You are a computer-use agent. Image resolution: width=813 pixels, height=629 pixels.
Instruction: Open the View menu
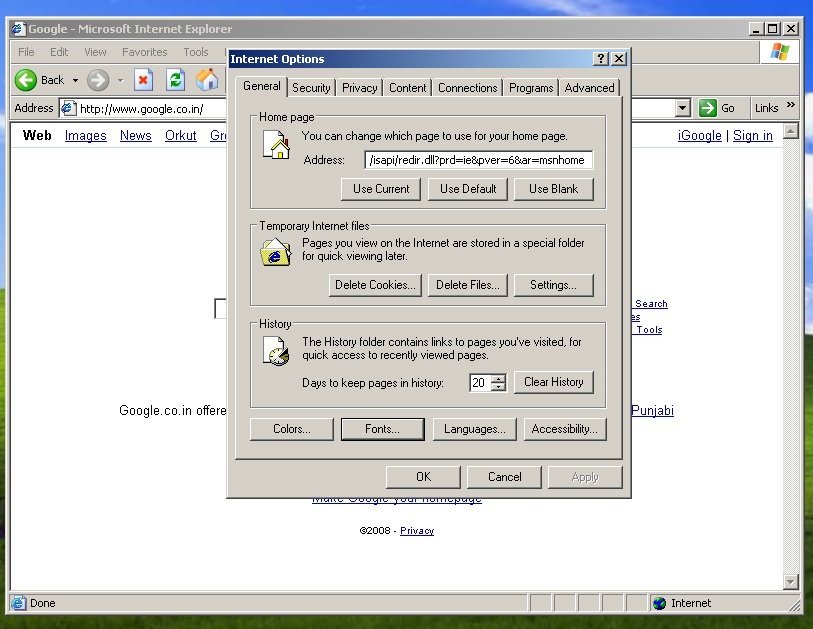(x=95, y=52)
